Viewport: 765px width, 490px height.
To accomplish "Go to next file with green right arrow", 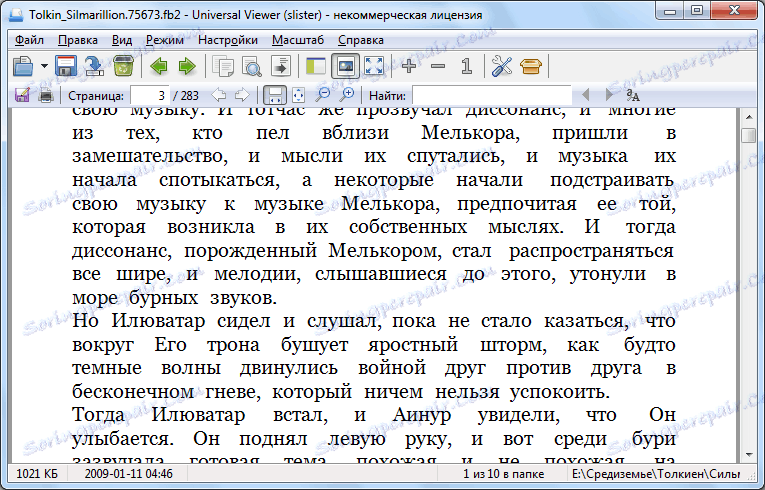I will click(x=187, y=66).
